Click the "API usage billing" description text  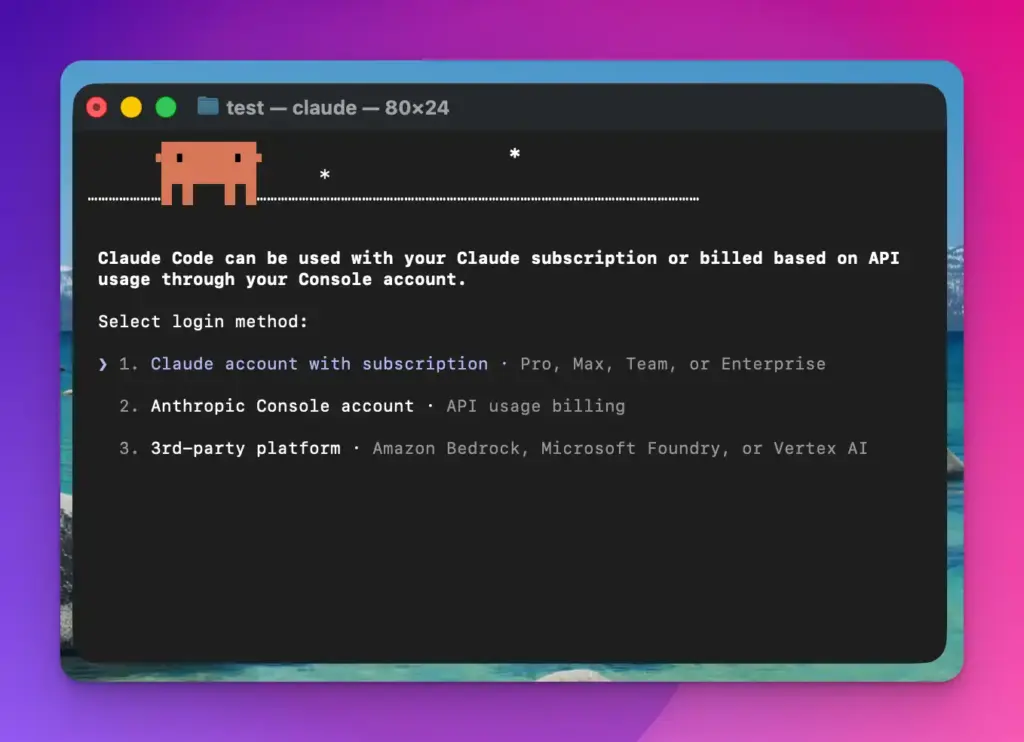click(536, 406)
